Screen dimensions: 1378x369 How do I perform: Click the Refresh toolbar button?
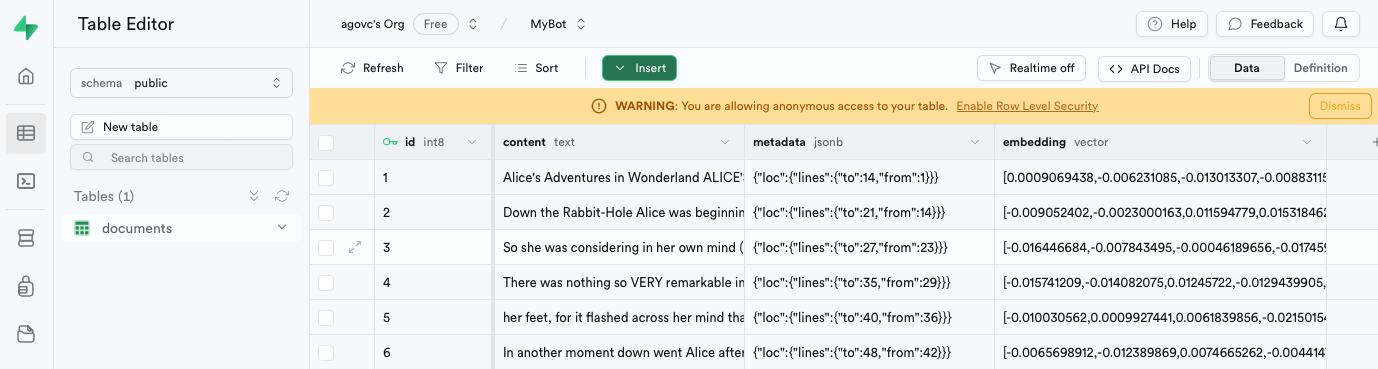(x=372, y=68)
